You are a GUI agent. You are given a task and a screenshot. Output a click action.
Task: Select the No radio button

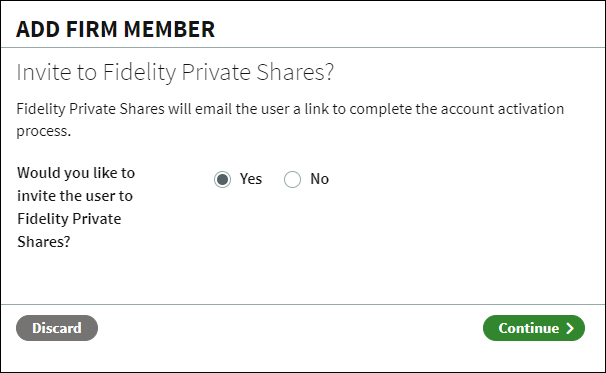292,179
